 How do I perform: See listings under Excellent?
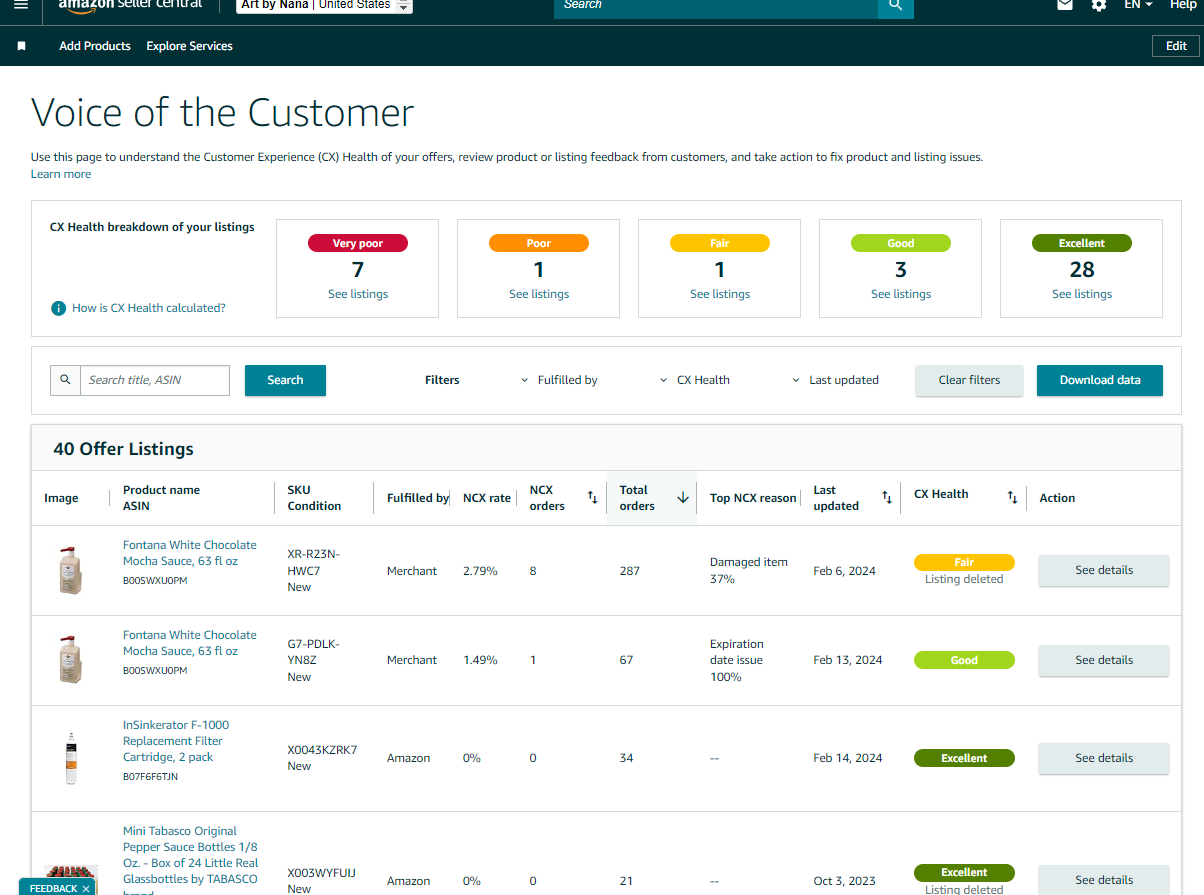pos(1082,294)
